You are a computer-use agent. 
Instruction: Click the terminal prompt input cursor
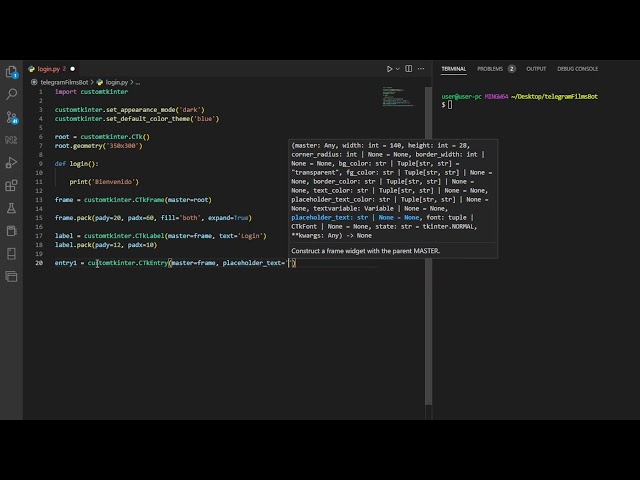pos(450,105)
